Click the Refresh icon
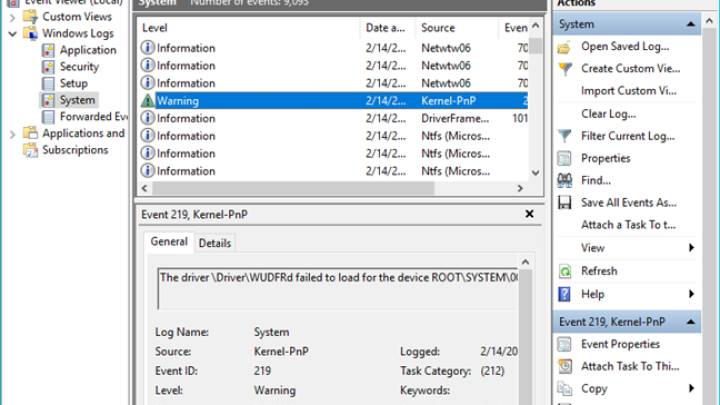The image size is (720, 405). click(x=565, y=271)
